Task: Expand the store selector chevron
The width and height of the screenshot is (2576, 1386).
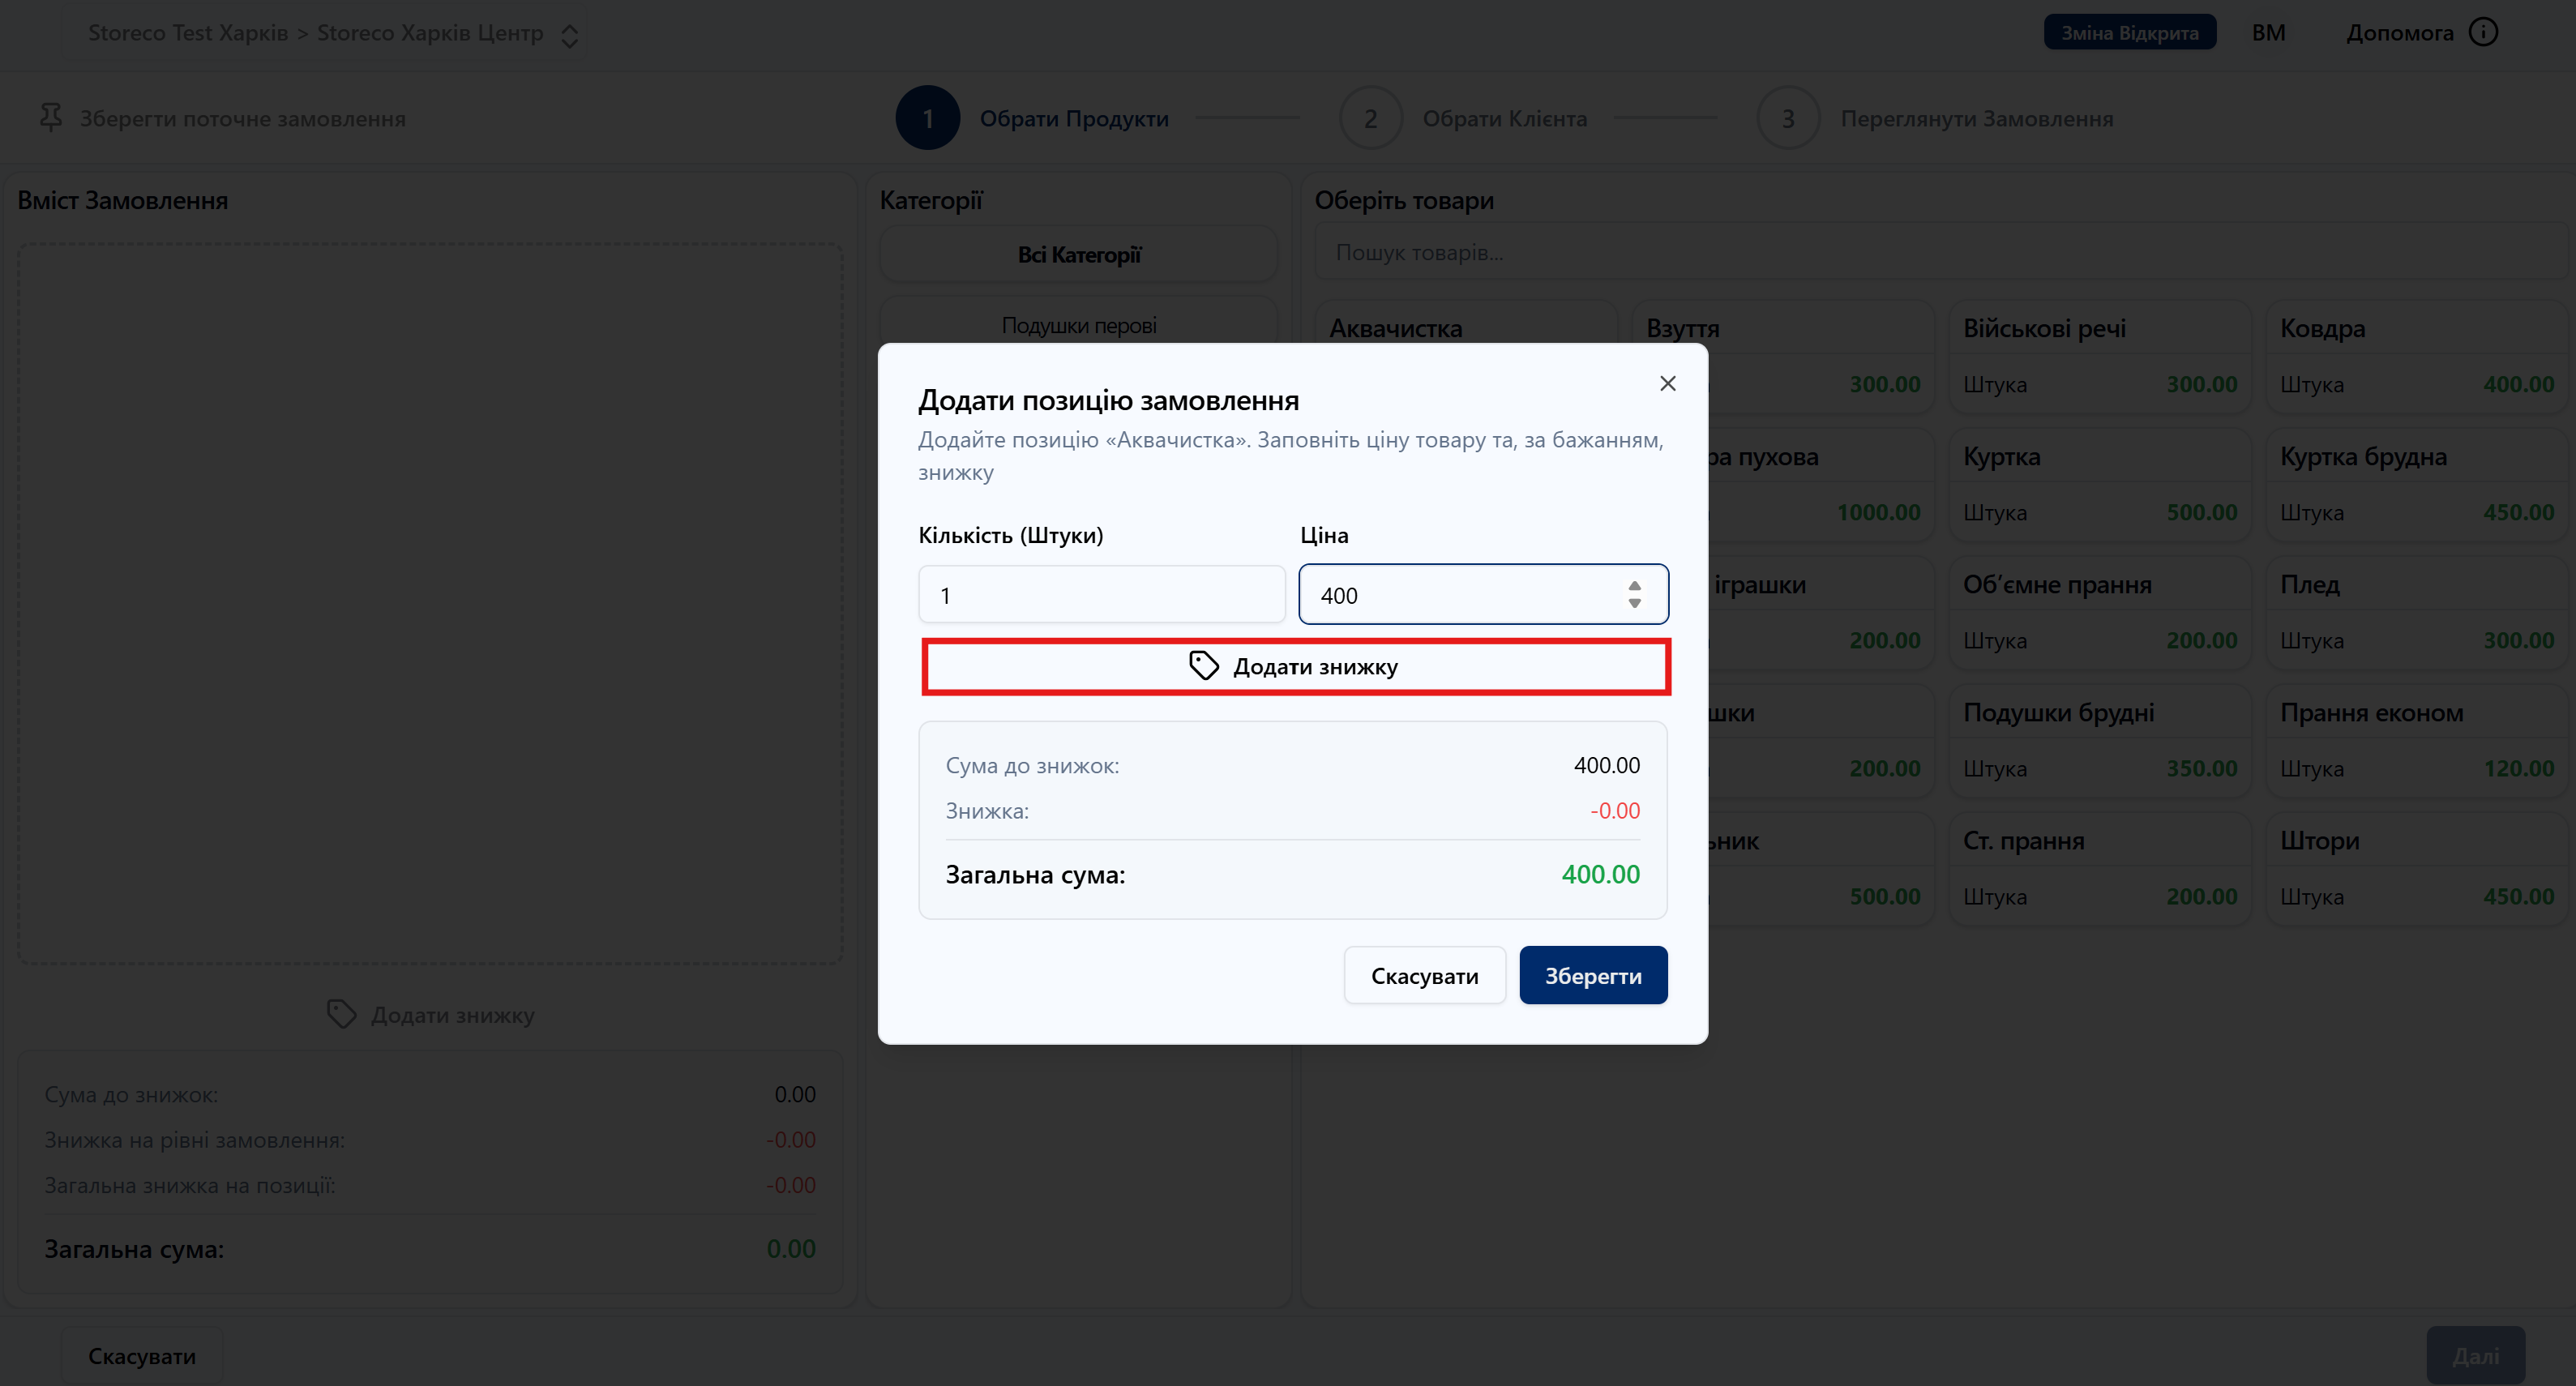Action: [570, 35]
